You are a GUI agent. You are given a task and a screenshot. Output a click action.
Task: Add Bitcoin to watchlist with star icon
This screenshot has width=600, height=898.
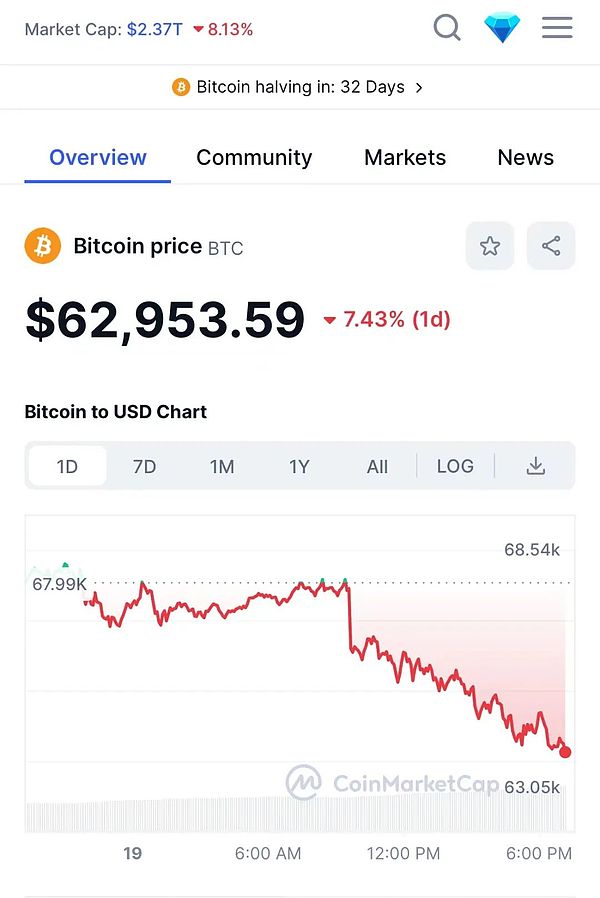(x=490, y=246)
